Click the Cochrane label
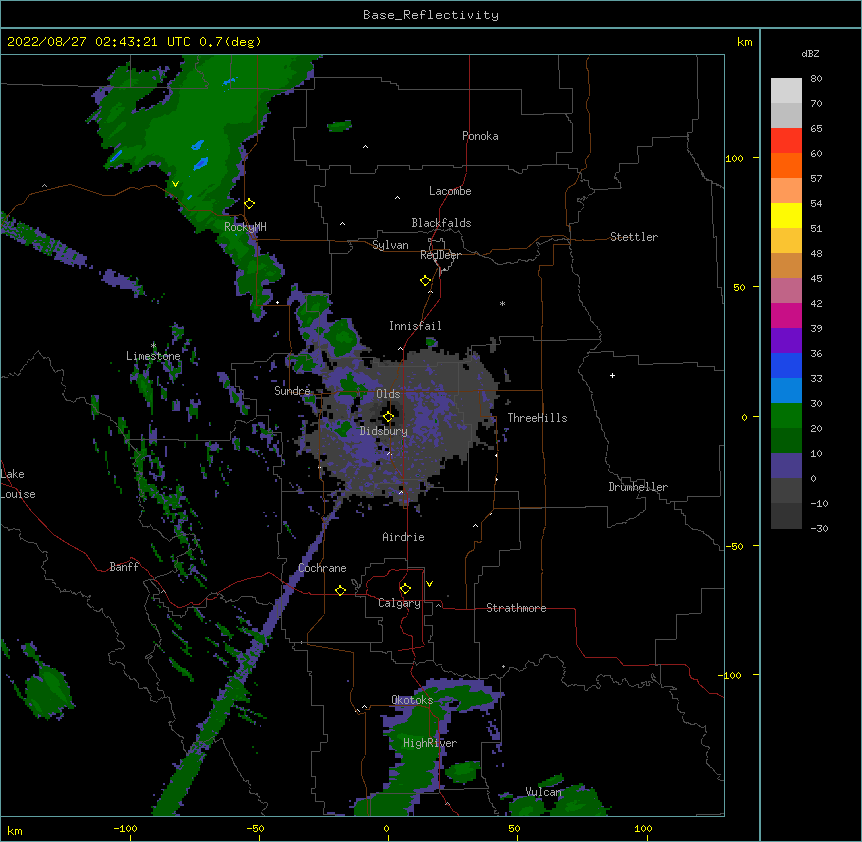Viewport: 862px width, 842px height. [x=323, y=568]
